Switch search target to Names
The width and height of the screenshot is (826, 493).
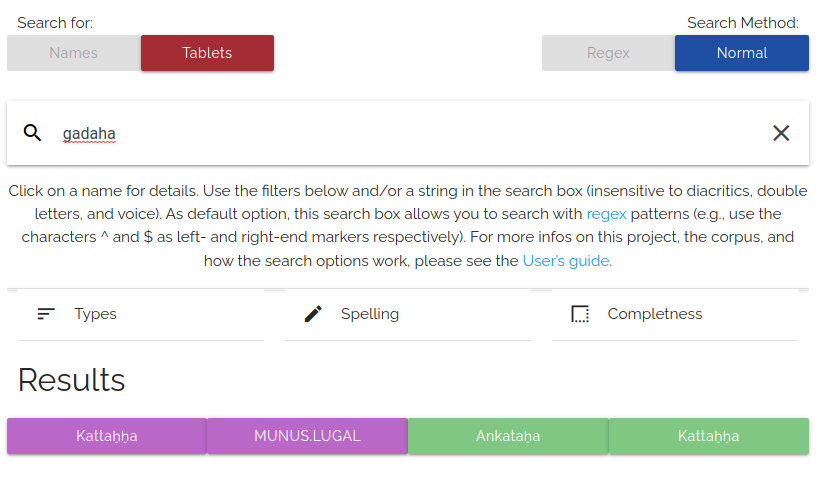[74, 53]
